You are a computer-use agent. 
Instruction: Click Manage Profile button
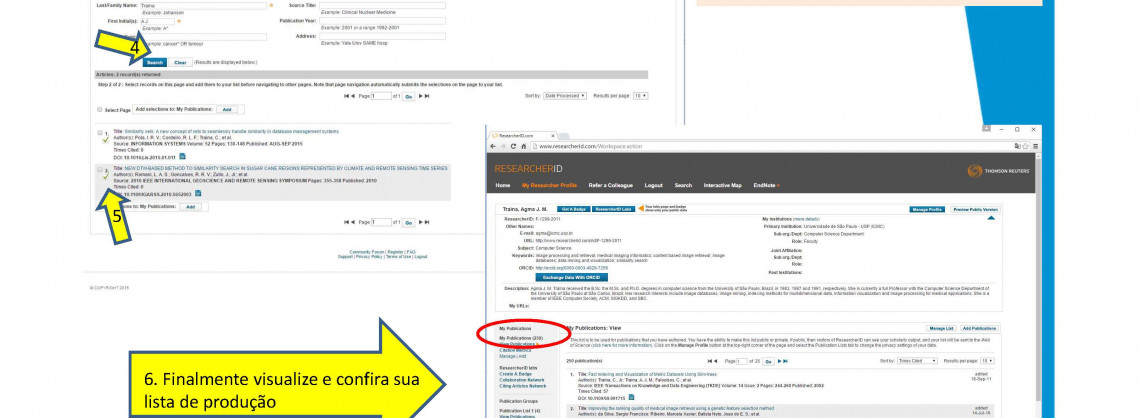tap(928, 209)
